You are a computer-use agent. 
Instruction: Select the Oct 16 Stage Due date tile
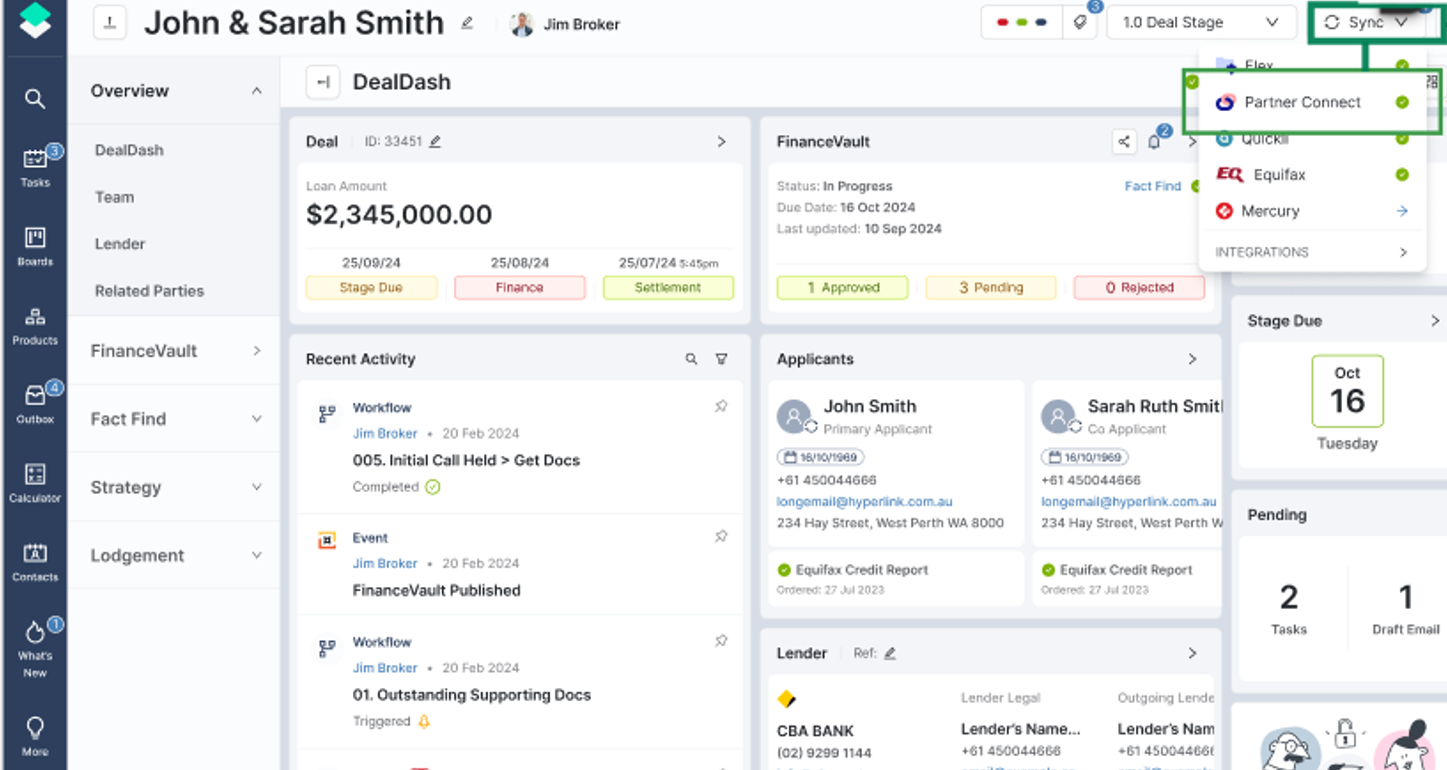coord(1347,391)
